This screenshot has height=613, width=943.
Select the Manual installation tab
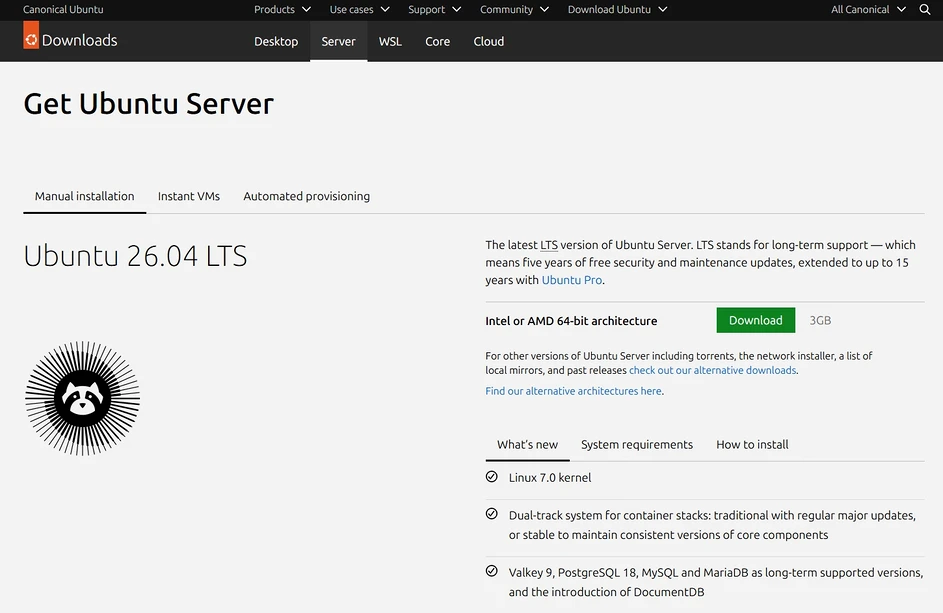84,196
